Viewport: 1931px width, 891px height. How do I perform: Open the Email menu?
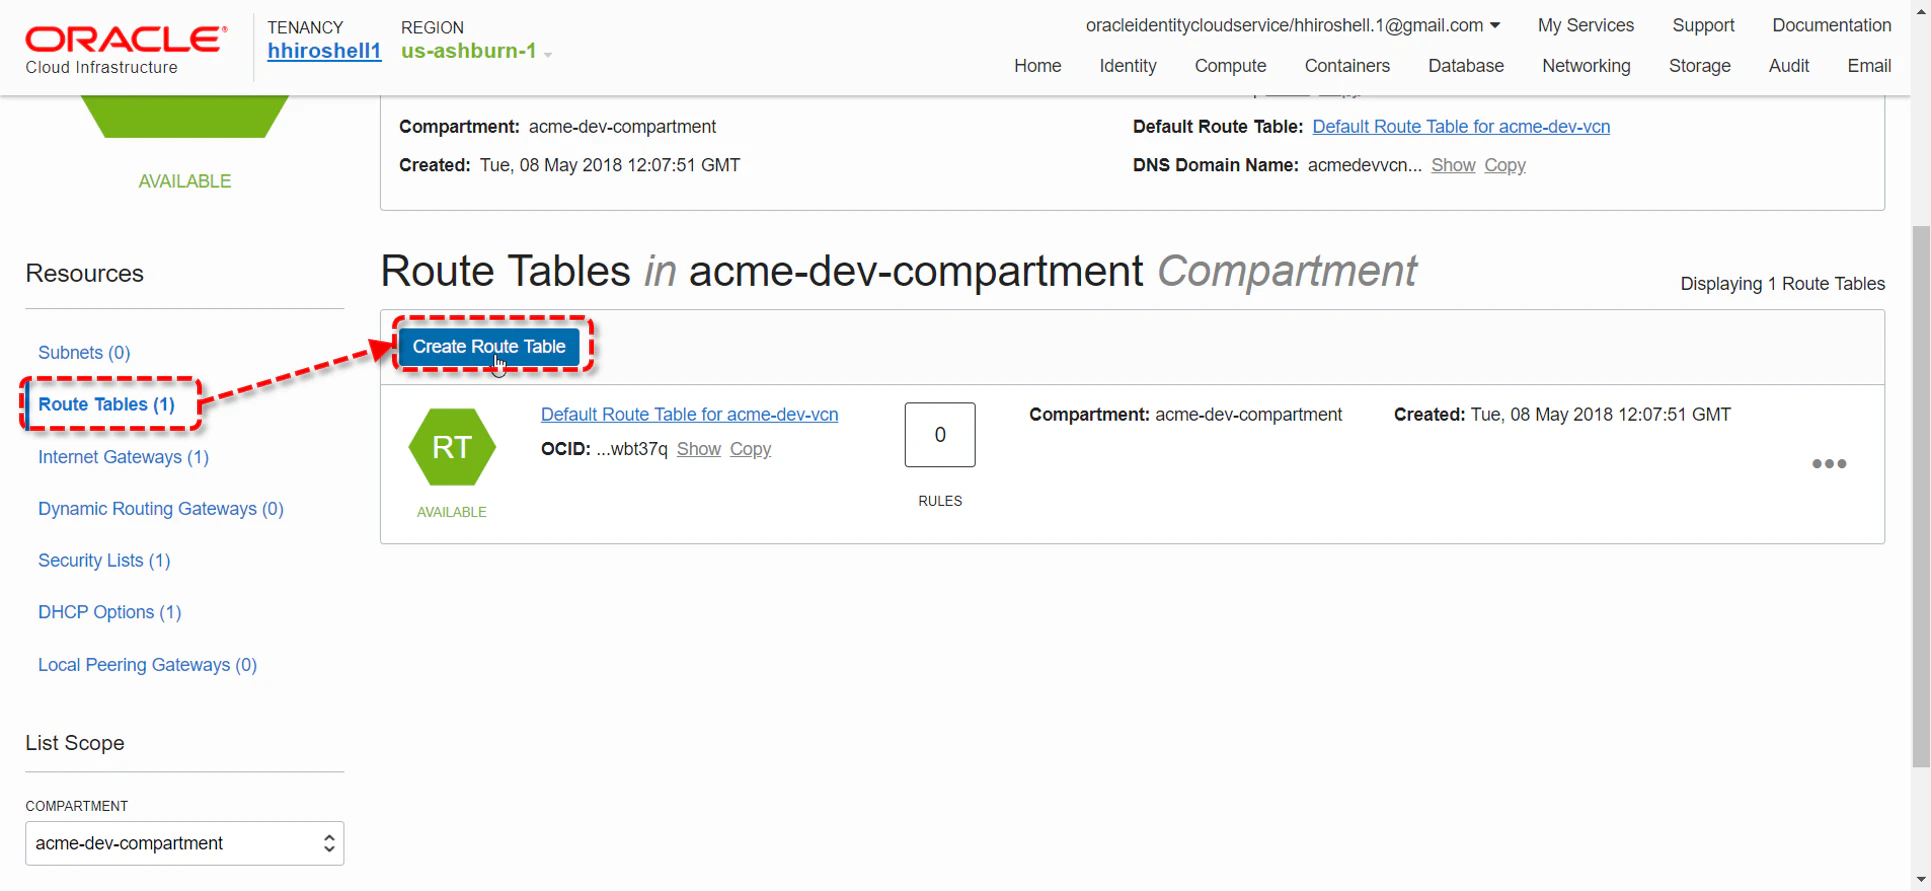point(1869,66)
